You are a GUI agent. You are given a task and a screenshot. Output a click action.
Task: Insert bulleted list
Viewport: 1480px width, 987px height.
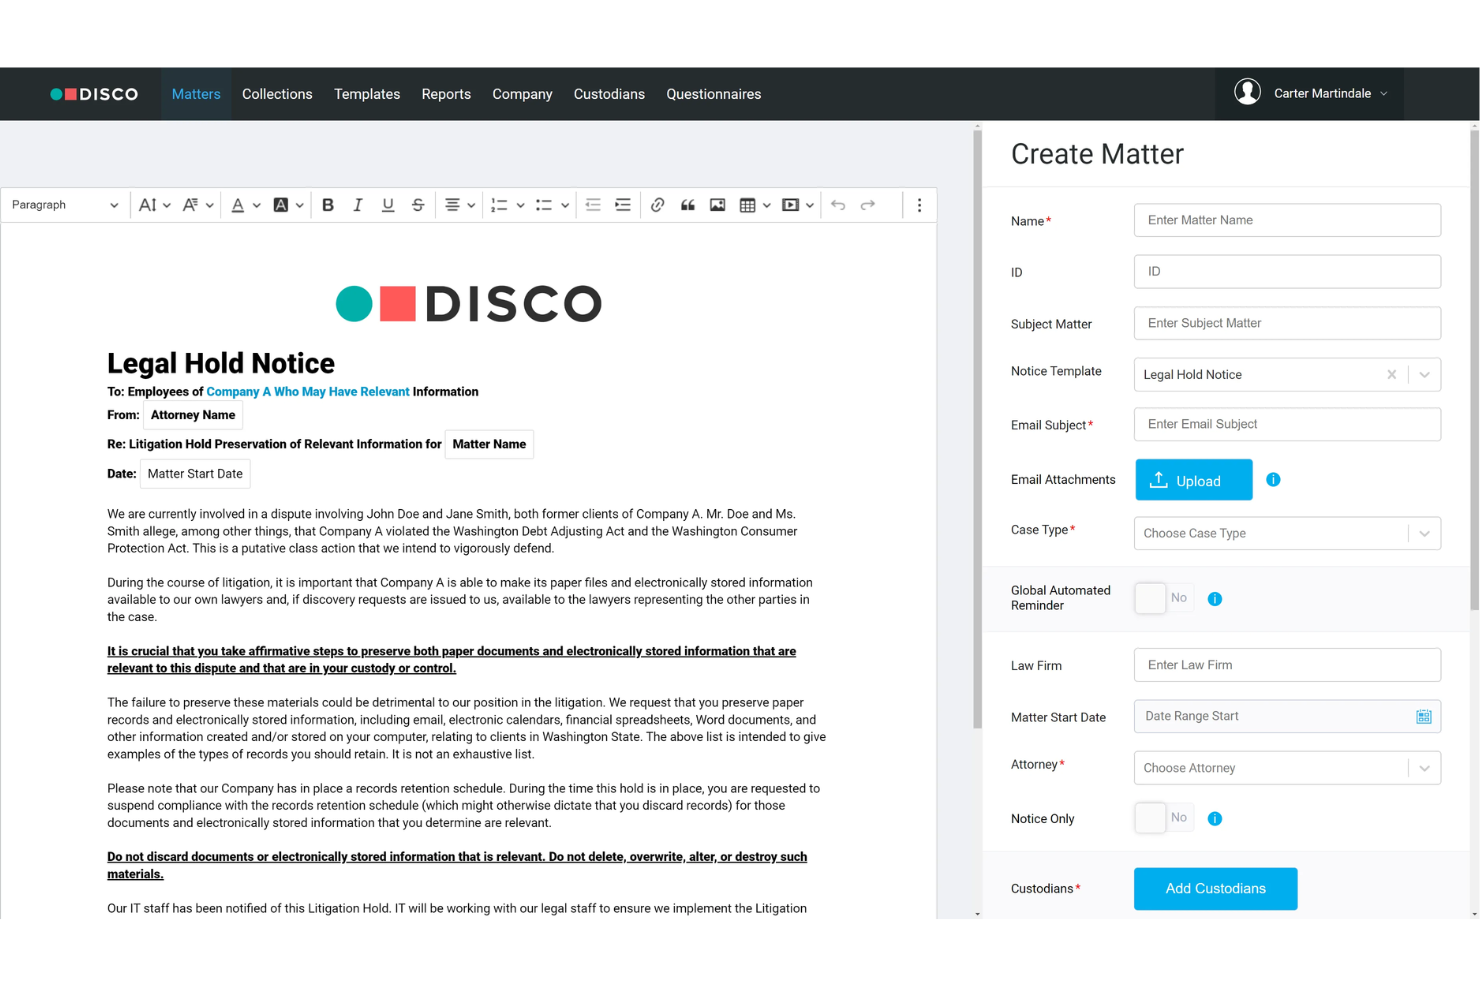(544, 205)
